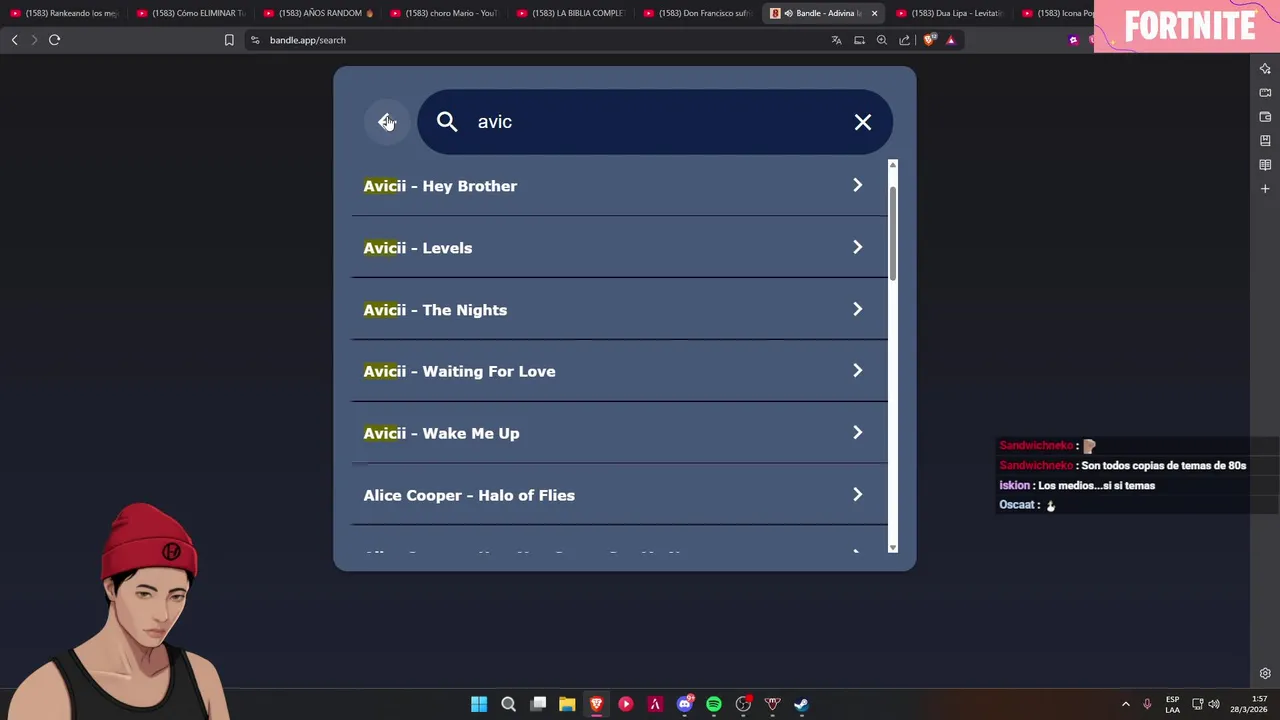Click the Brave browser taskbar icon

[596, 704]
